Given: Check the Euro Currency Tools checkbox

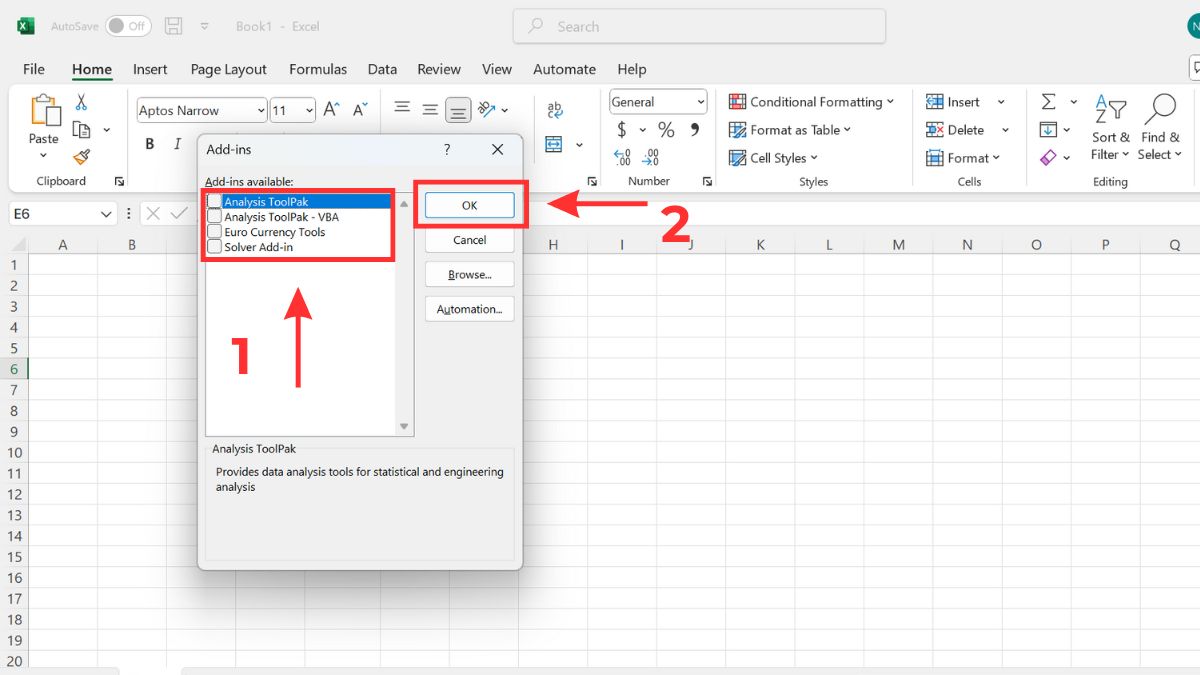Looking at the screenshot, I should [215, 232].
